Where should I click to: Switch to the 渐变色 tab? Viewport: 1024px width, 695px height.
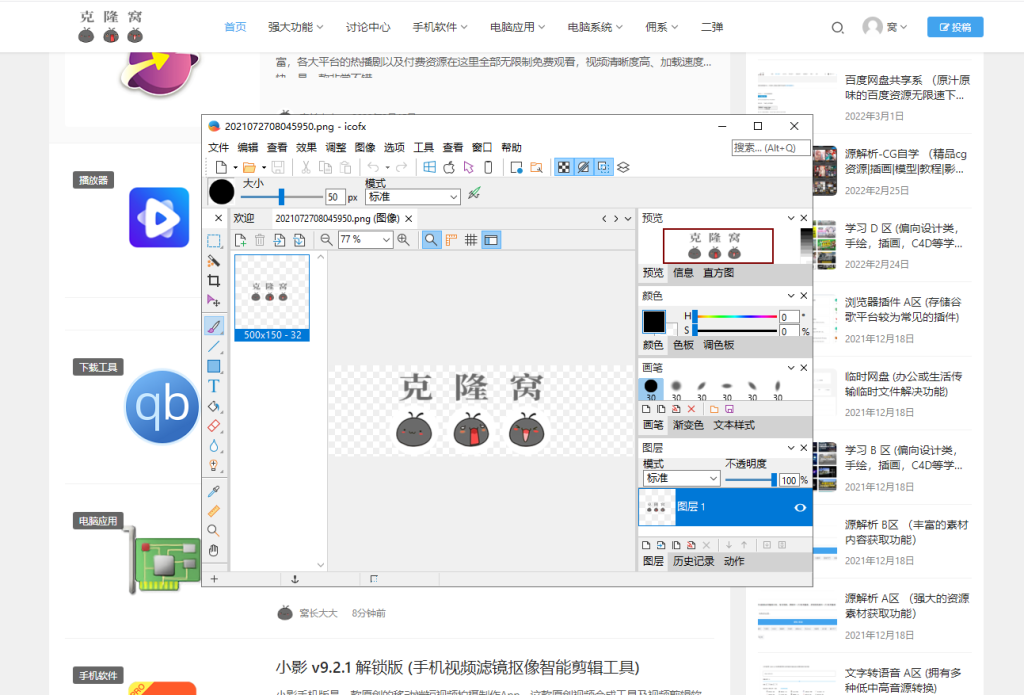(688, 425)
